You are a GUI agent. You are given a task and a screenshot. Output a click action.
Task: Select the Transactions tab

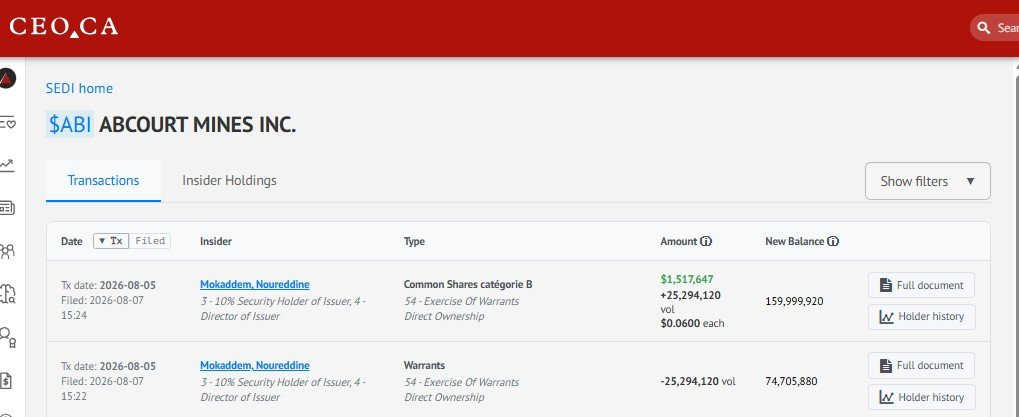pos(103,181)
